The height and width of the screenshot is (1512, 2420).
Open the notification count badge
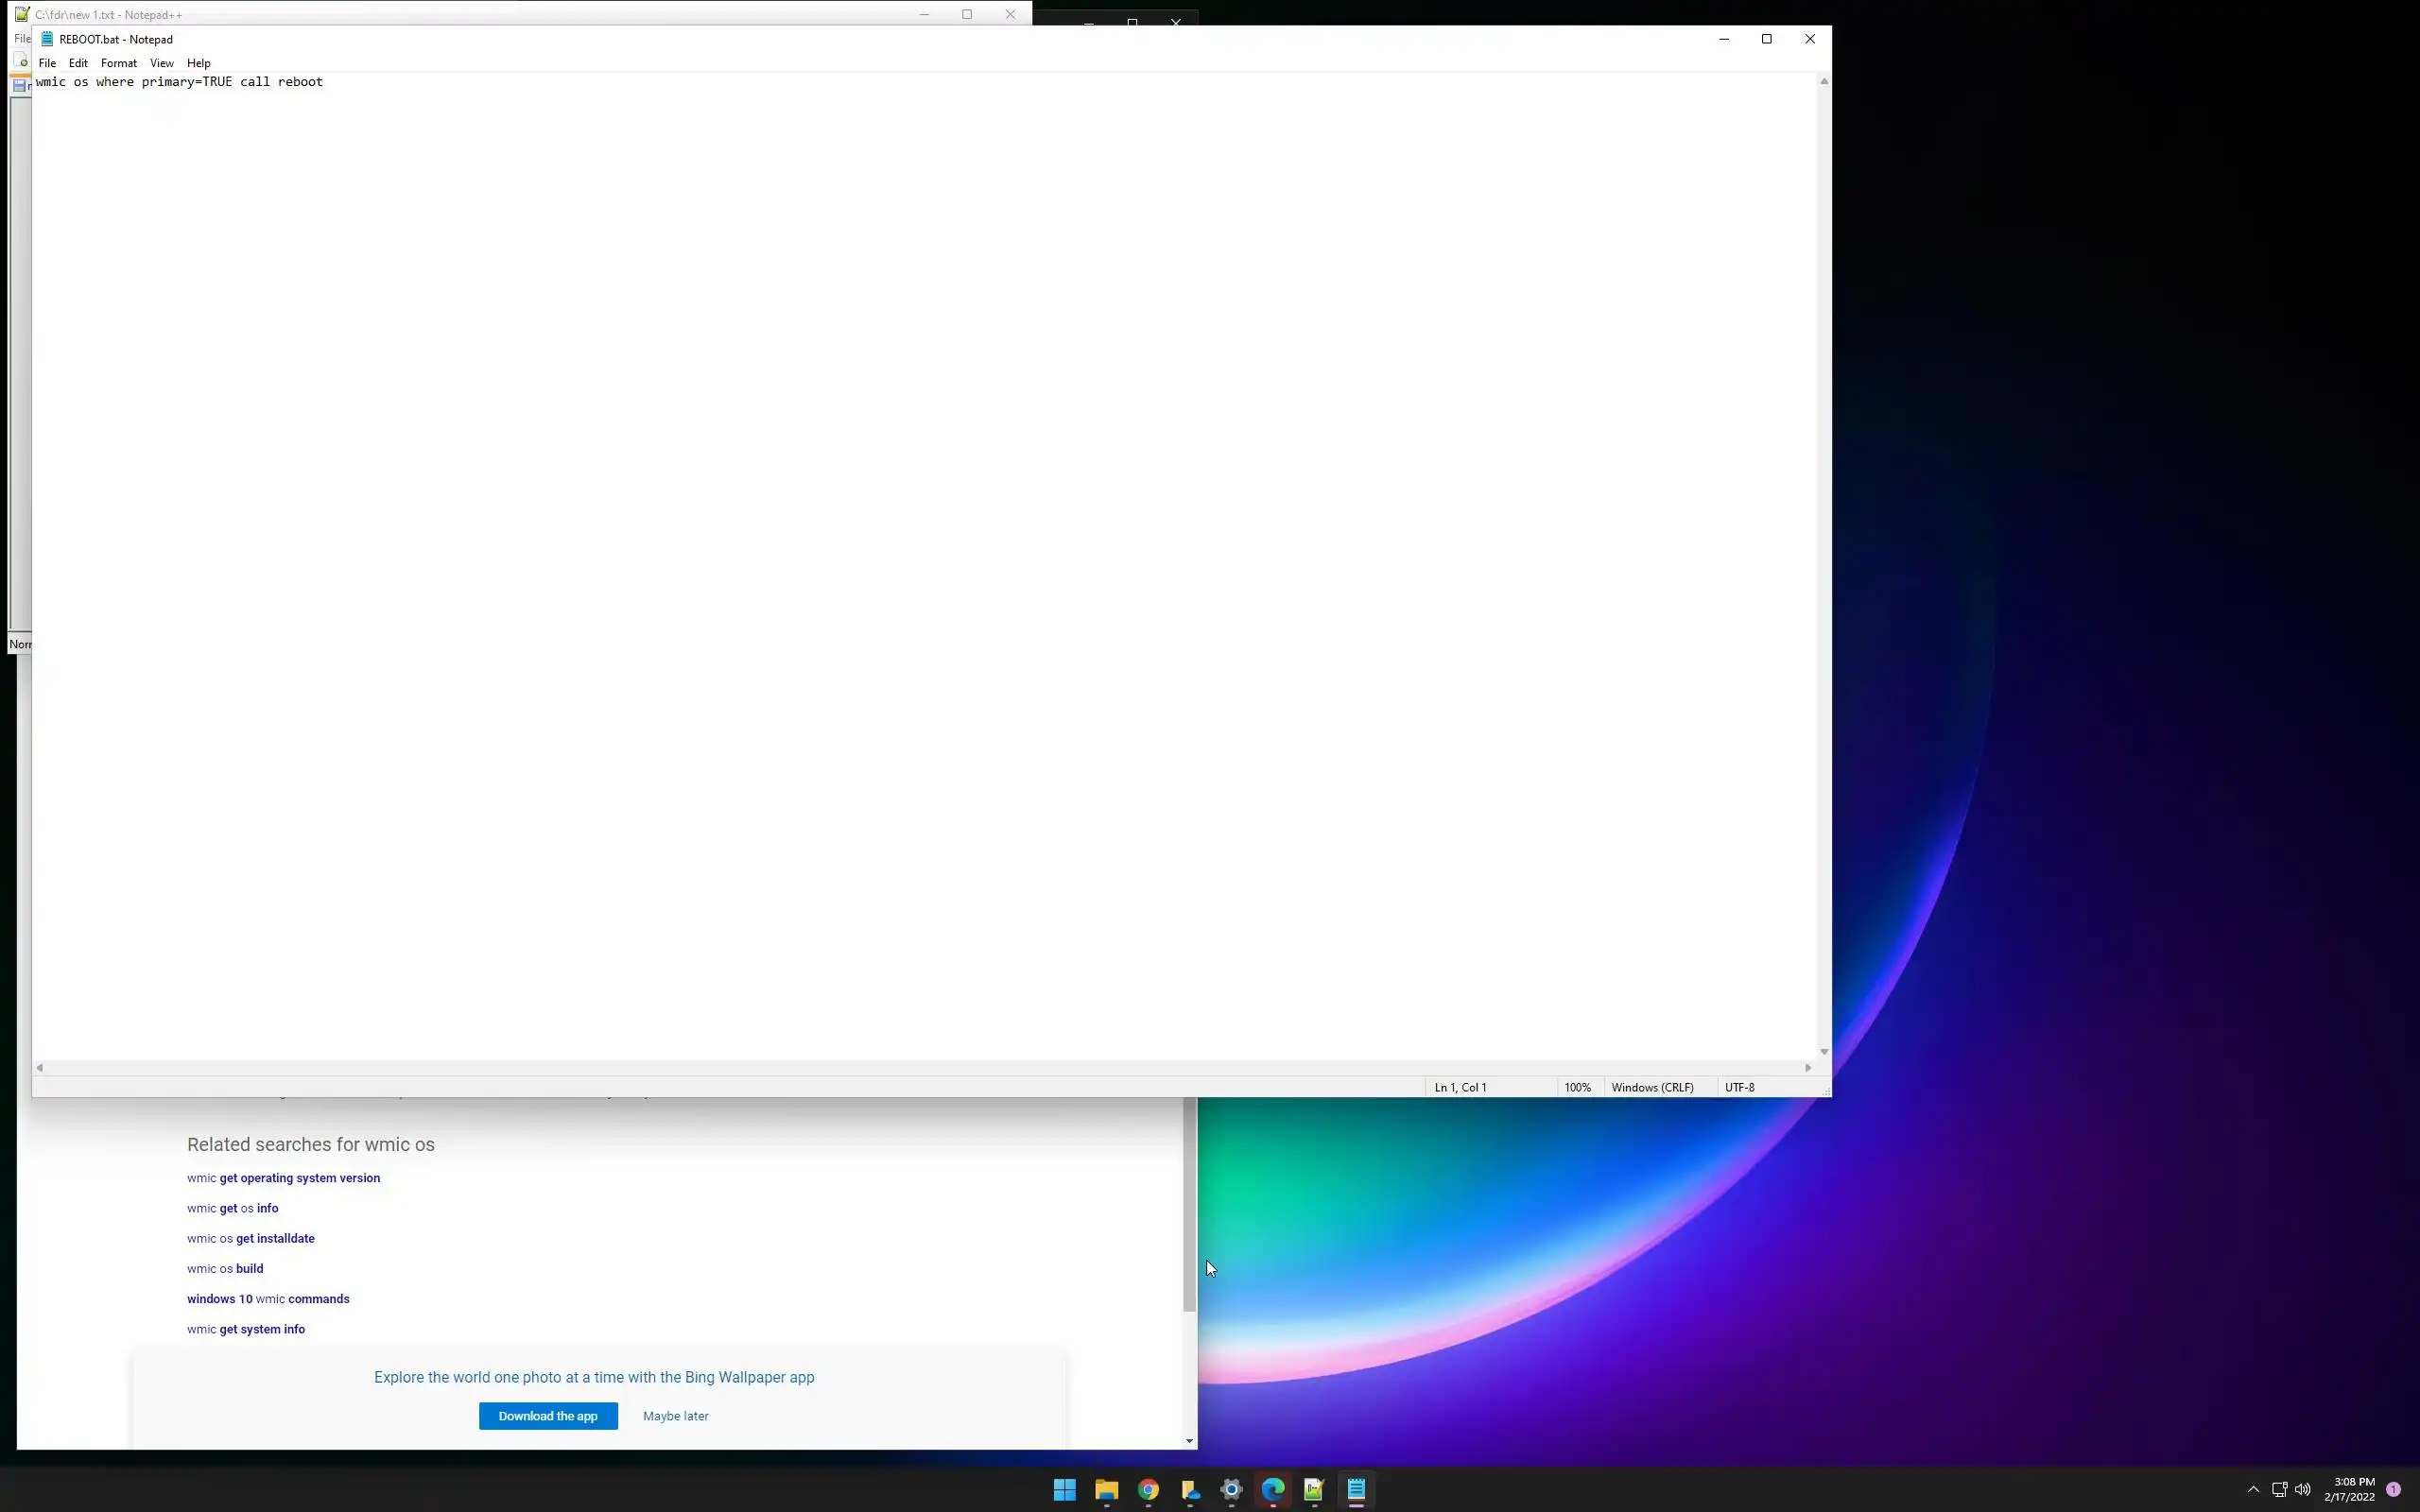tap(2393, 1490)
